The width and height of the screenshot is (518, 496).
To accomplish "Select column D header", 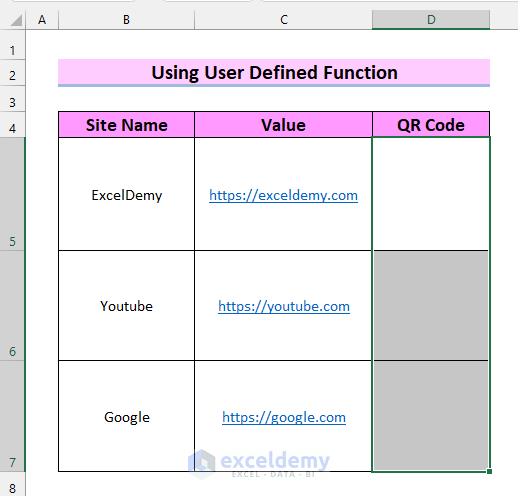I will pyautogui.click(x=431, y=20).
